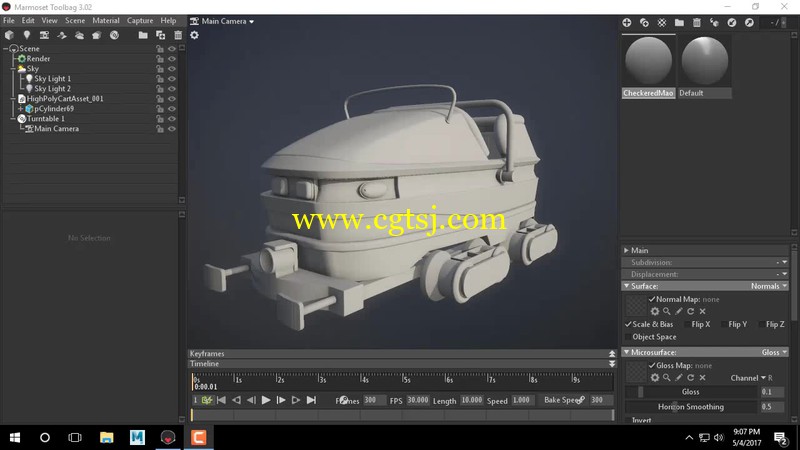Hide the pCylinder69 object via the eye icon
800x450 pixels.
(x=172, y=109)
